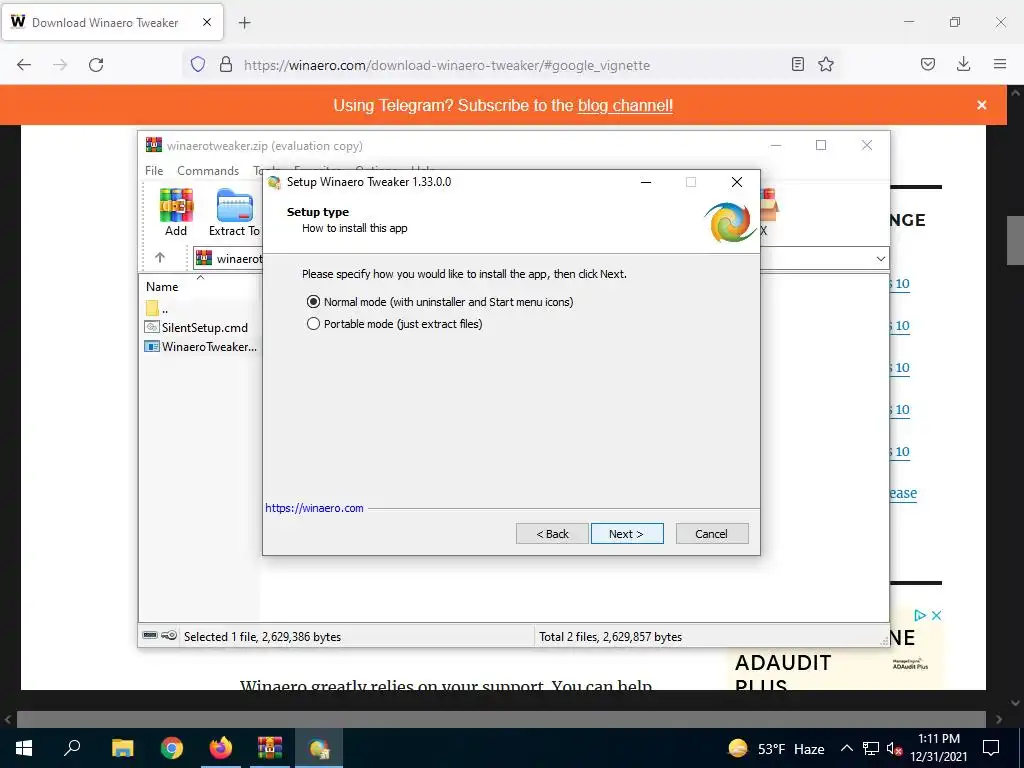
Task: Select the WinaeroTweaker file in WinRAR
Action: click(x=201, y=347)
